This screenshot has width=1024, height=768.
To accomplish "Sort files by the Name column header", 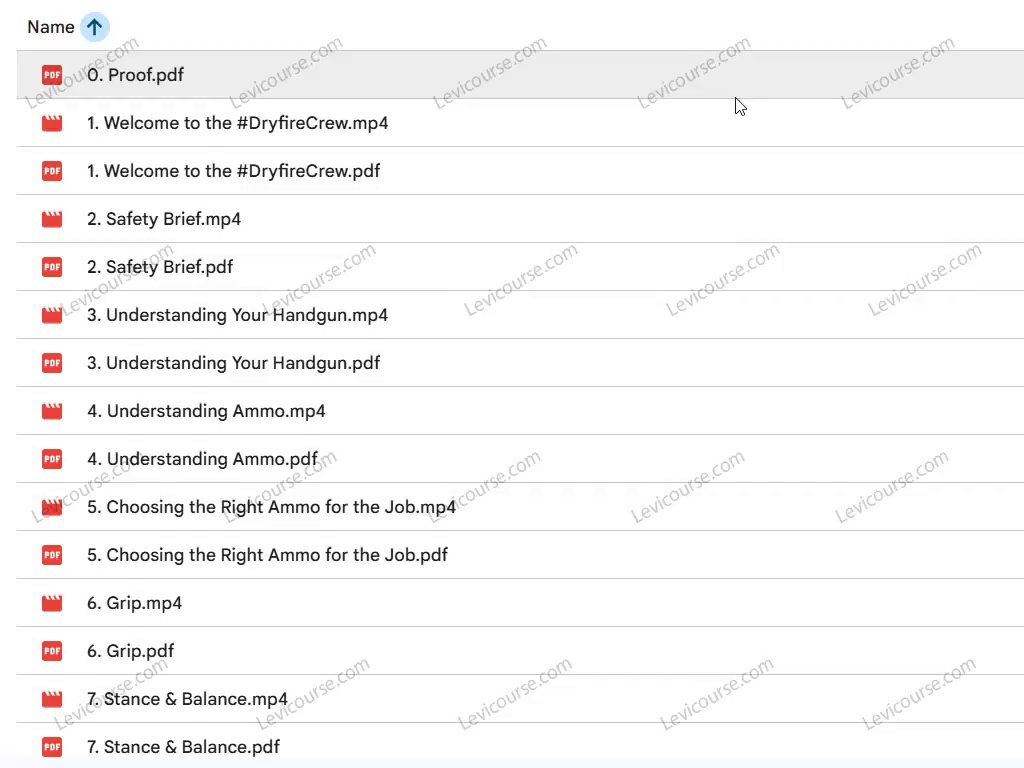I will (50, 27).
